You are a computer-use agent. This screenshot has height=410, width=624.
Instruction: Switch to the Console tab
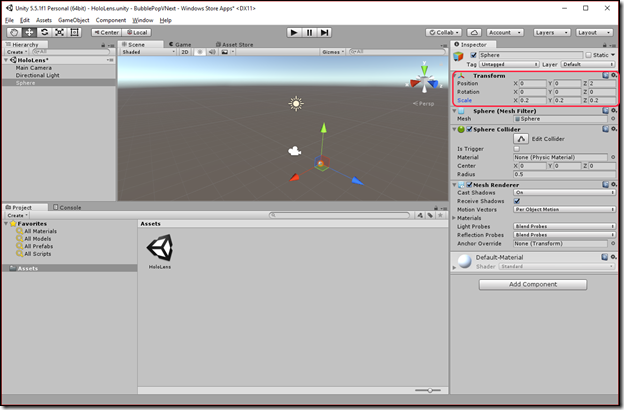coord(67,207)
